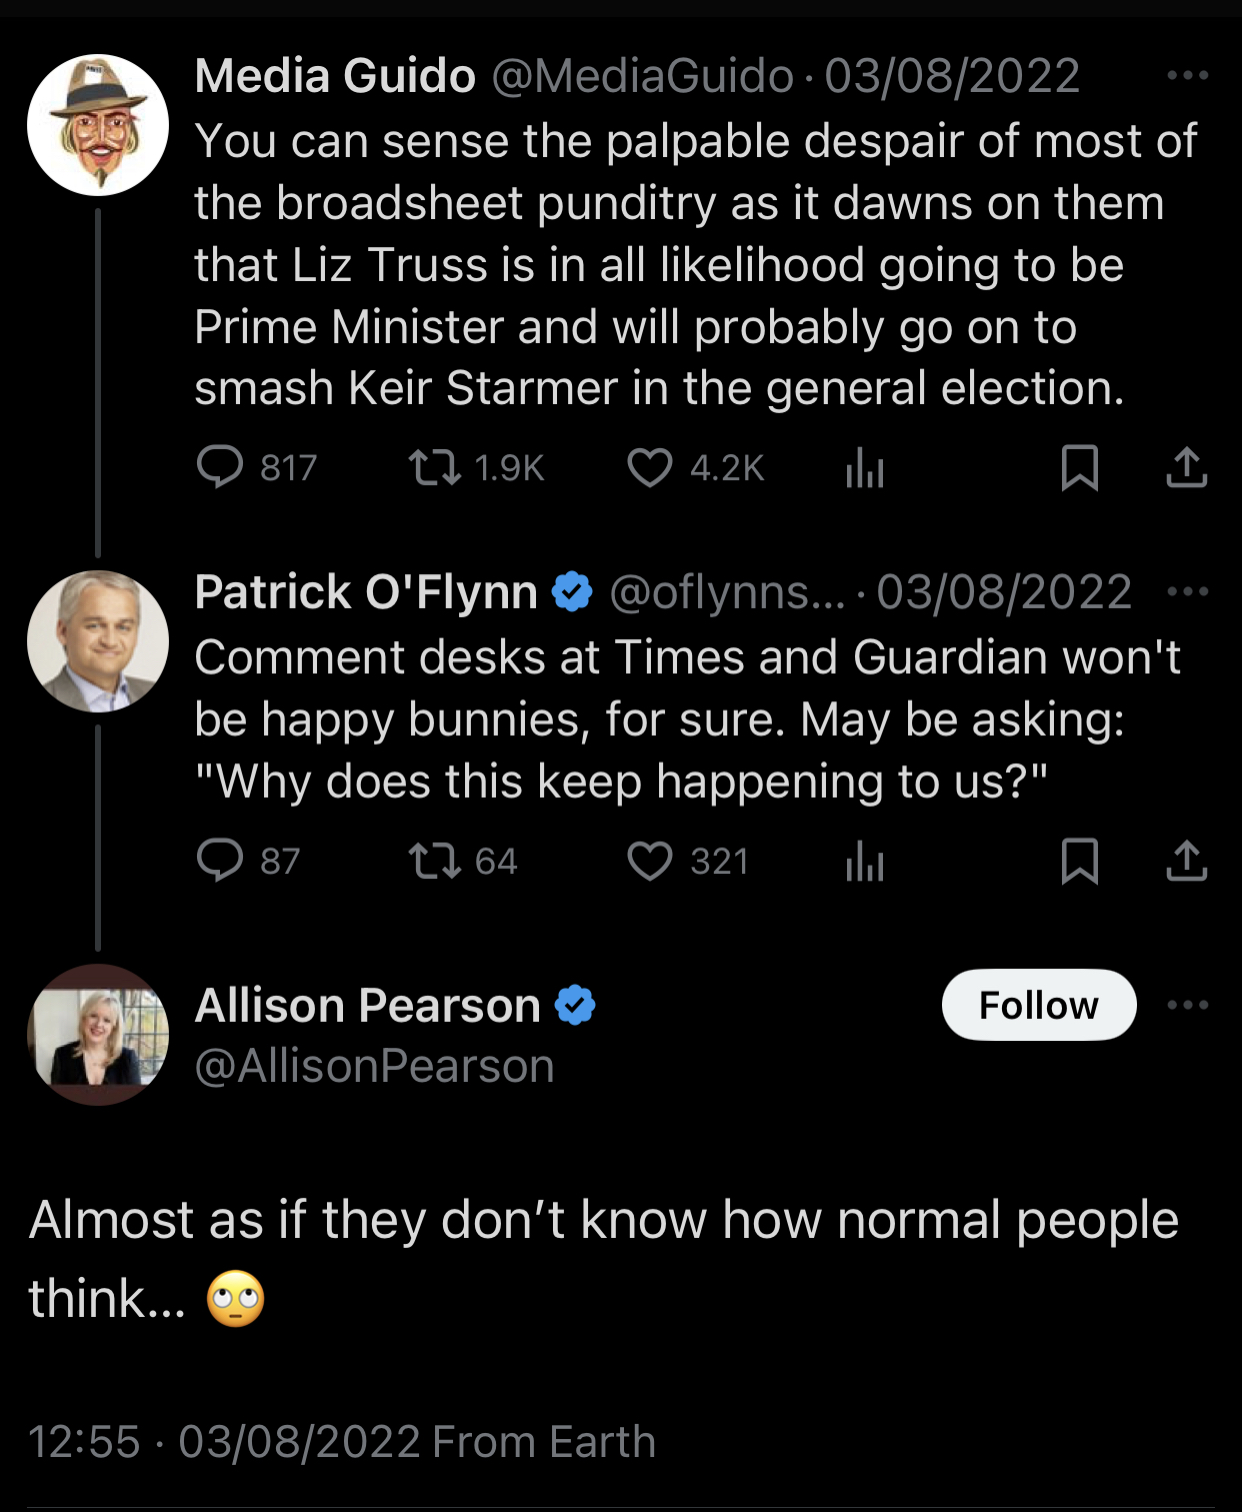This screenshot has height=1512, width=1242.
Task: View analytics for Patrick O'Flynn's tweet
Action: pyautogui.click(x=865, y=860)
